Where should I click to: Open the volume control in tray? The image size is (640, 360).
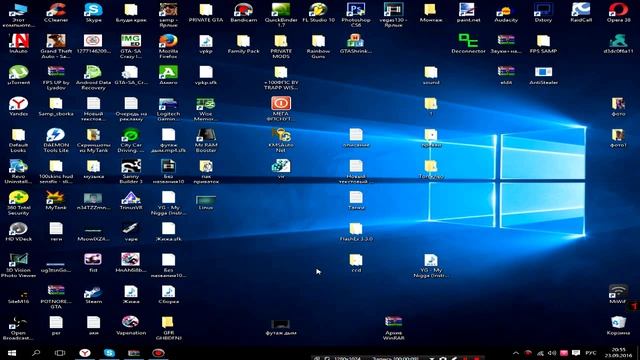click(x=552, y=353)
